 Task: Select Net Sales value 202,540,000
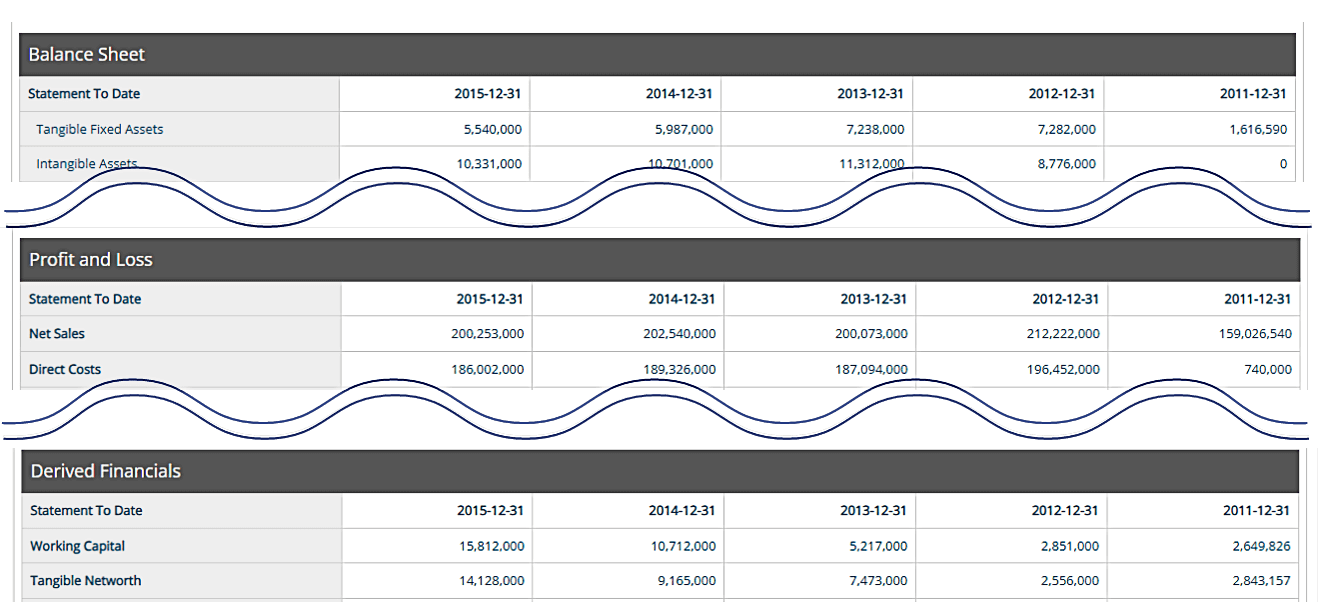tap(679, 334)
